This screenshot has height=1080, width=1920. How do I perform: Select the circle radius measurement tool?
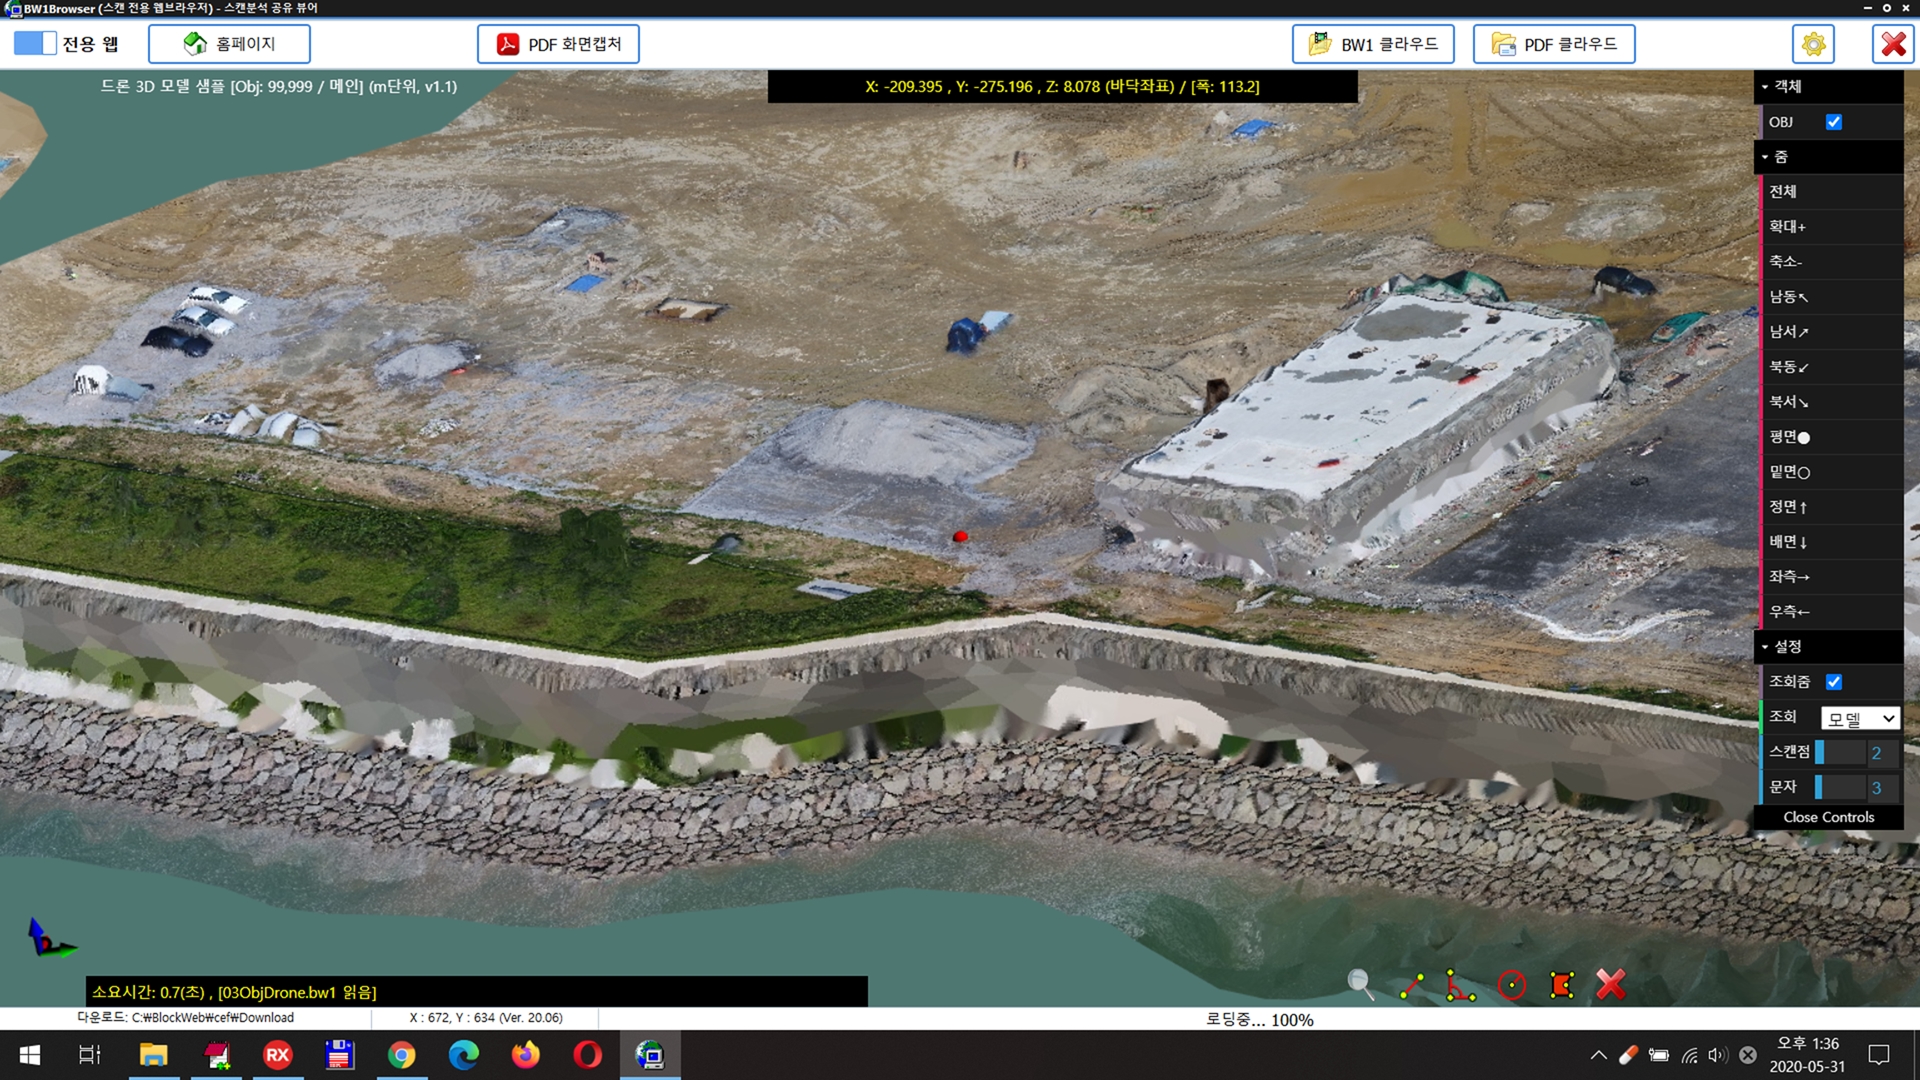click(1511, 985)
